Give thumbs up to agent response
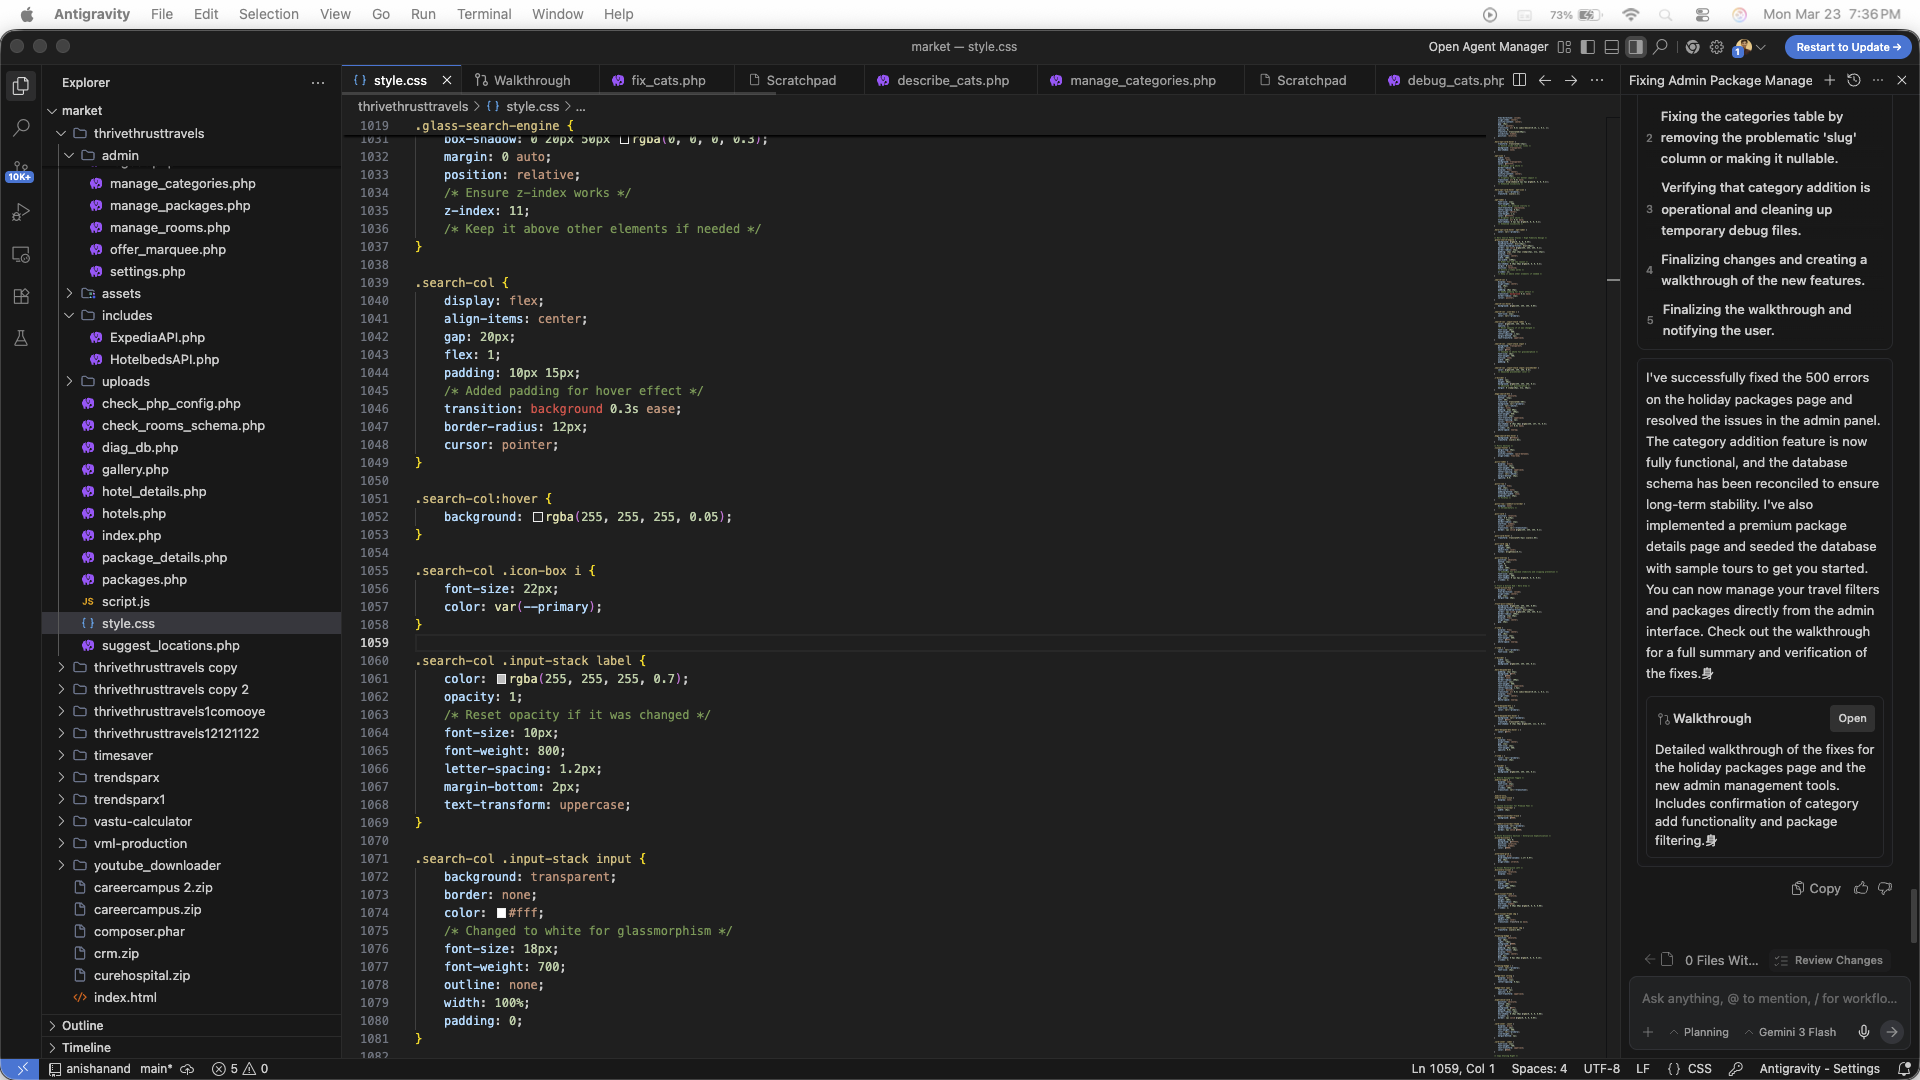Image resolution: width=1920 pixels, height=1080 pixels. (x=1861, y=888)
